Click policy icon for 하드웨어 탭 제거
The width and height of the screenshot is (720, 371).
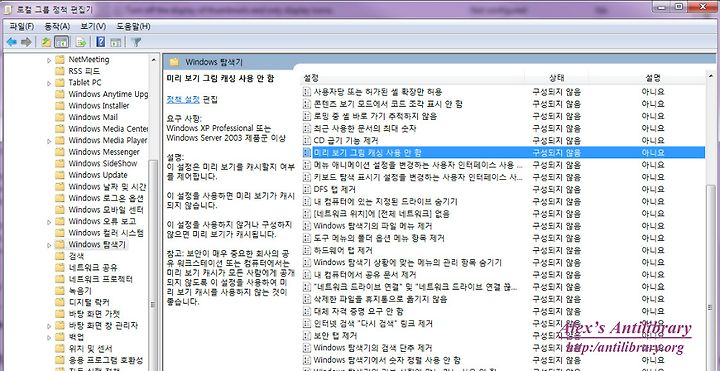(307, 250)
